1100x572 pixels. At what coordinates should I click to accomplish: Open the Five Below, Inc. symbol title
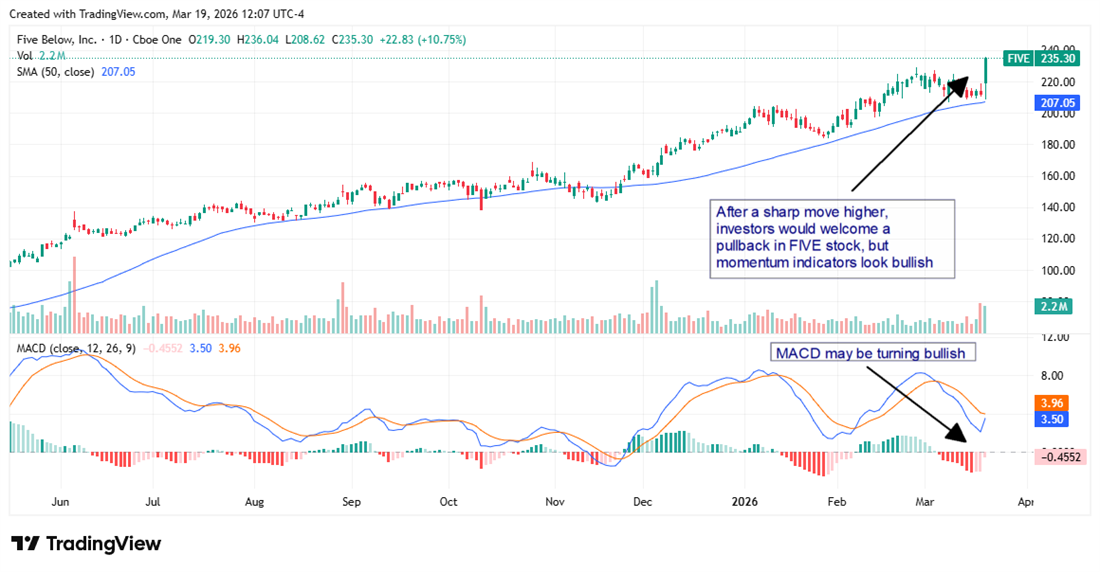pos(56,40)
